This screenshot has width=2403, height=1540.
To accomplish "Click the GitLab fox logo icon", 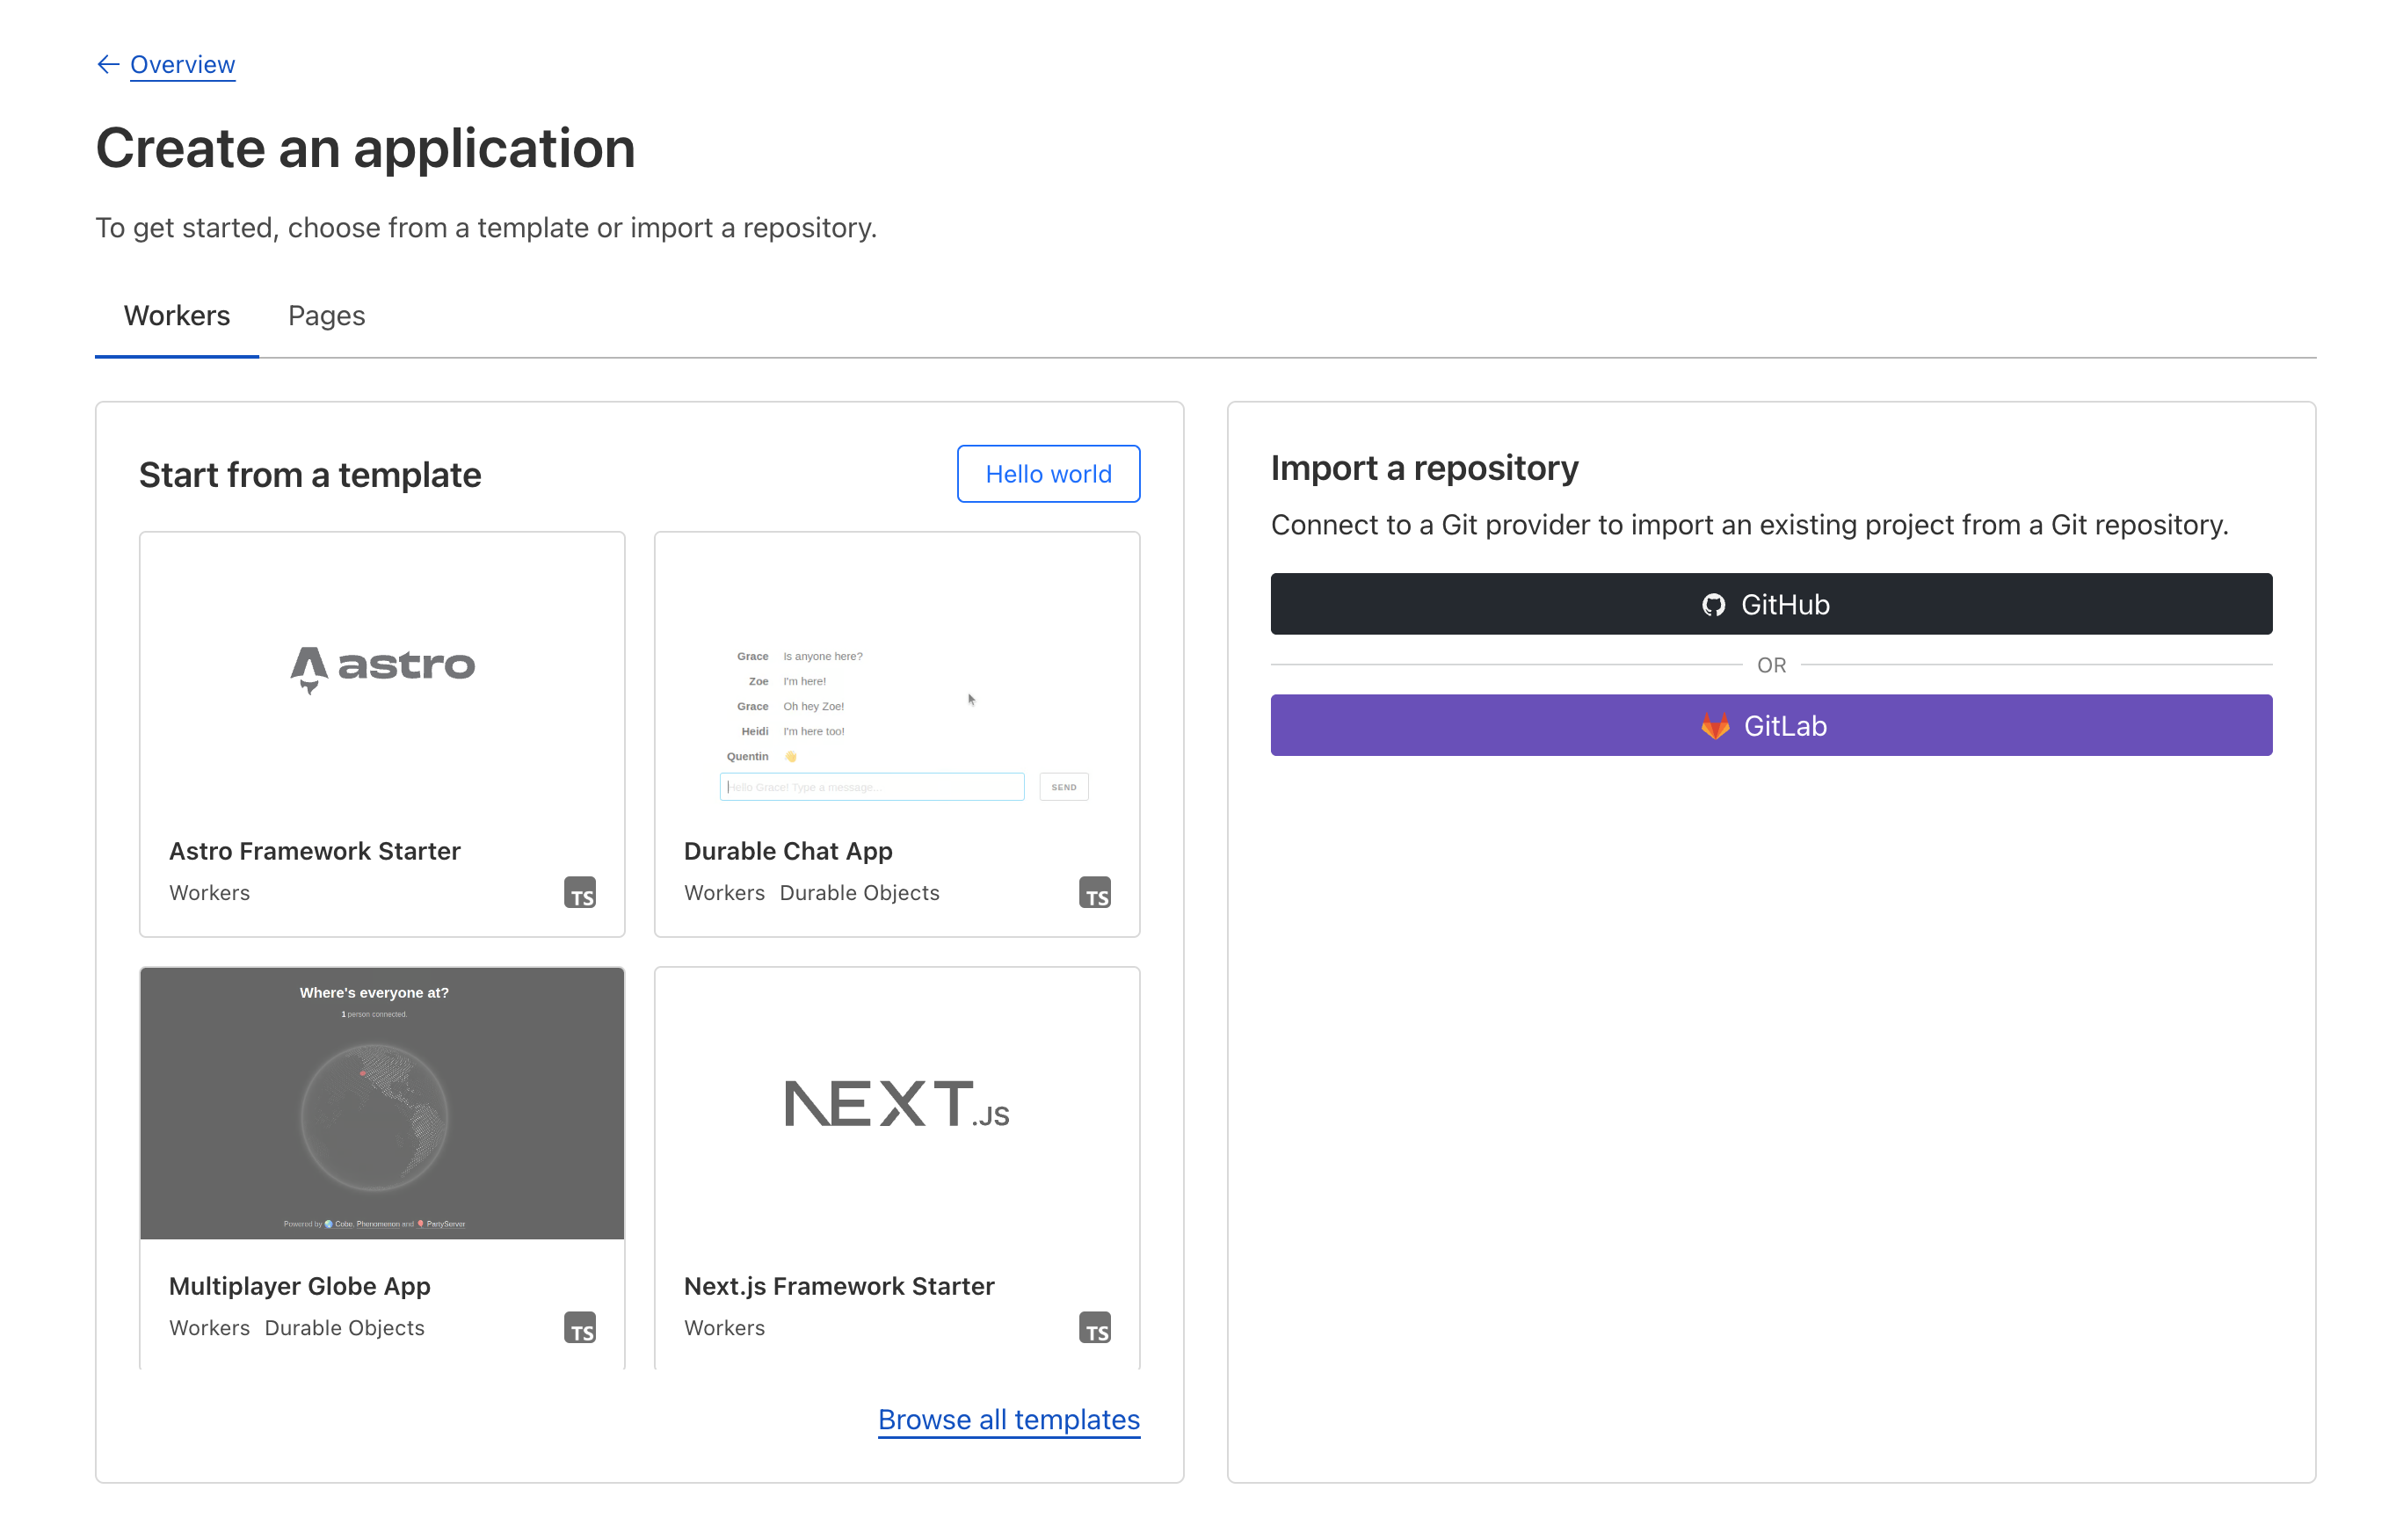I will pos(1715,726).
